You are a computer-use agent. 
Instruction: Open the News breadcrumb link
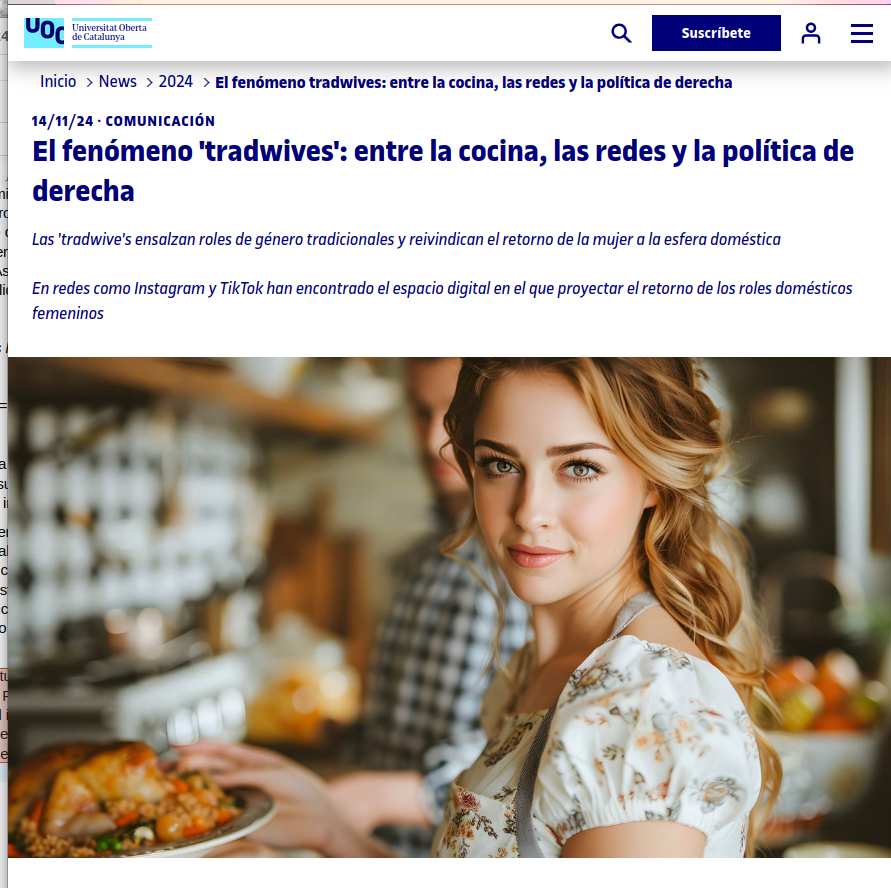tap(118, 81)
